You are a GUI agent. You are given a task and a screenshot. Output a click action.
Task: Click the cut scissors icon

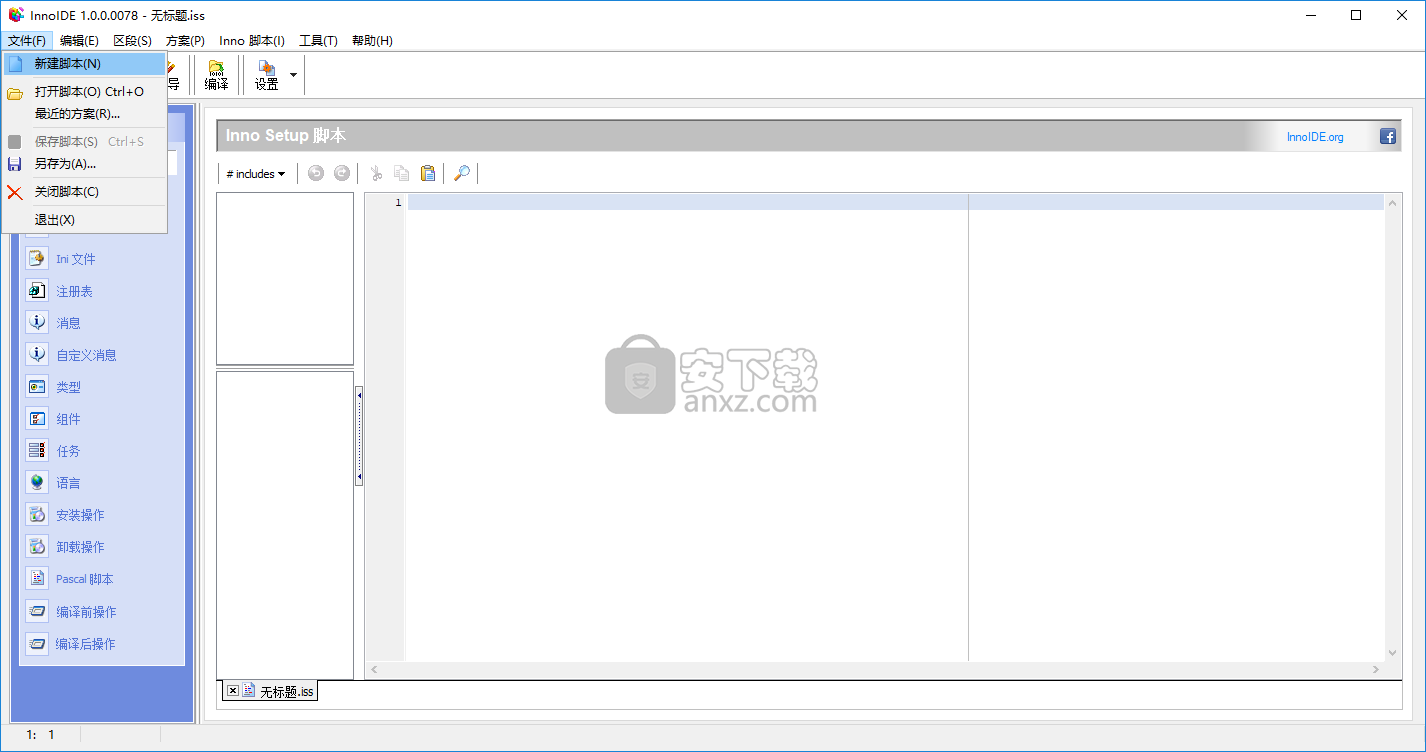[376, 173]
